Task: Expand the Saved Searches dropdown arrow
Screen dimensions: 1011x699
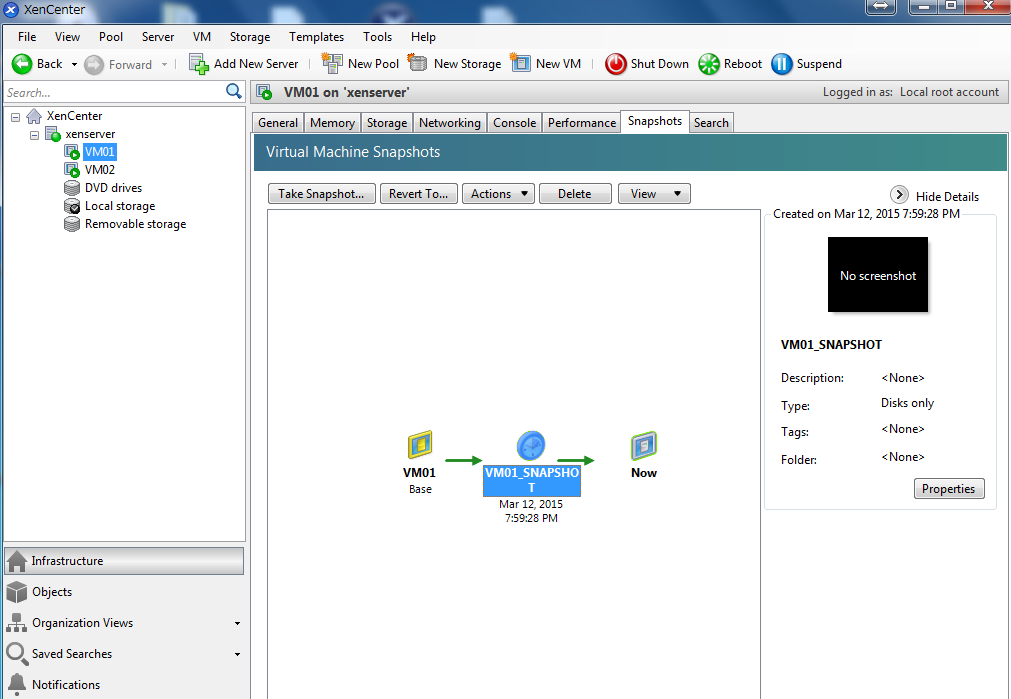Action: 237,655
